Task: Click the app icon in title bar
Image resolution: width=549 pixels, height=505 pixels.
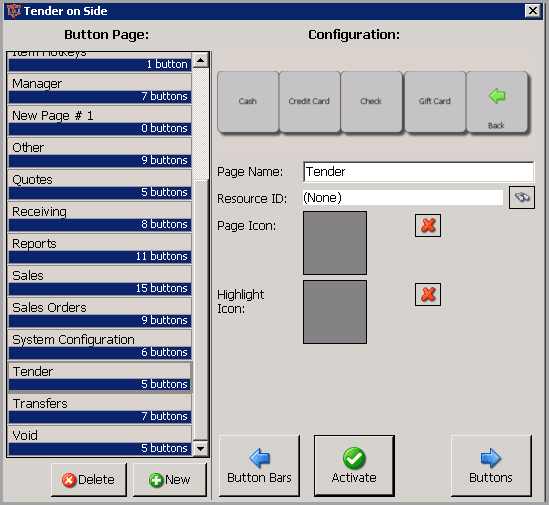Action: click(x=14, y=11)
